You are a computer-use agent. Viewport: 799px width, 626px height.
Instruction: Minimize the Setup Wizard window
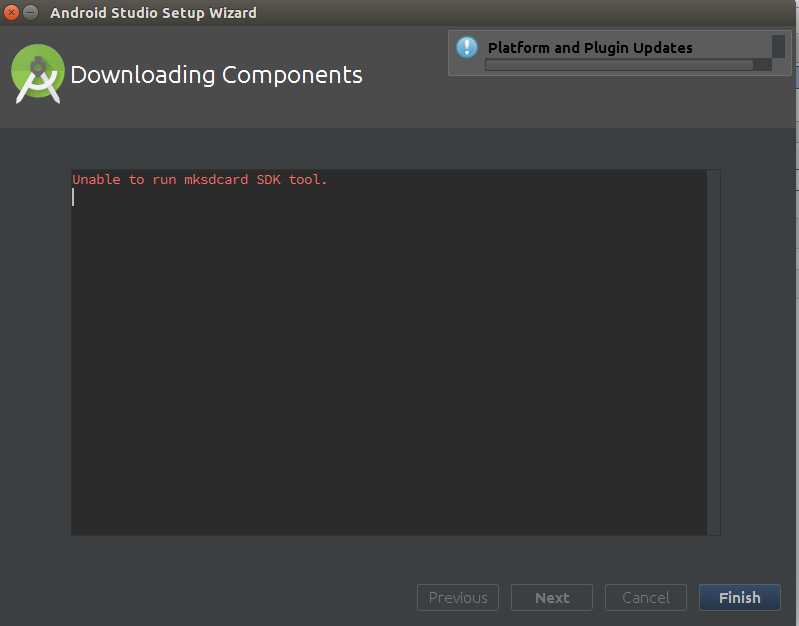[31, 12]
